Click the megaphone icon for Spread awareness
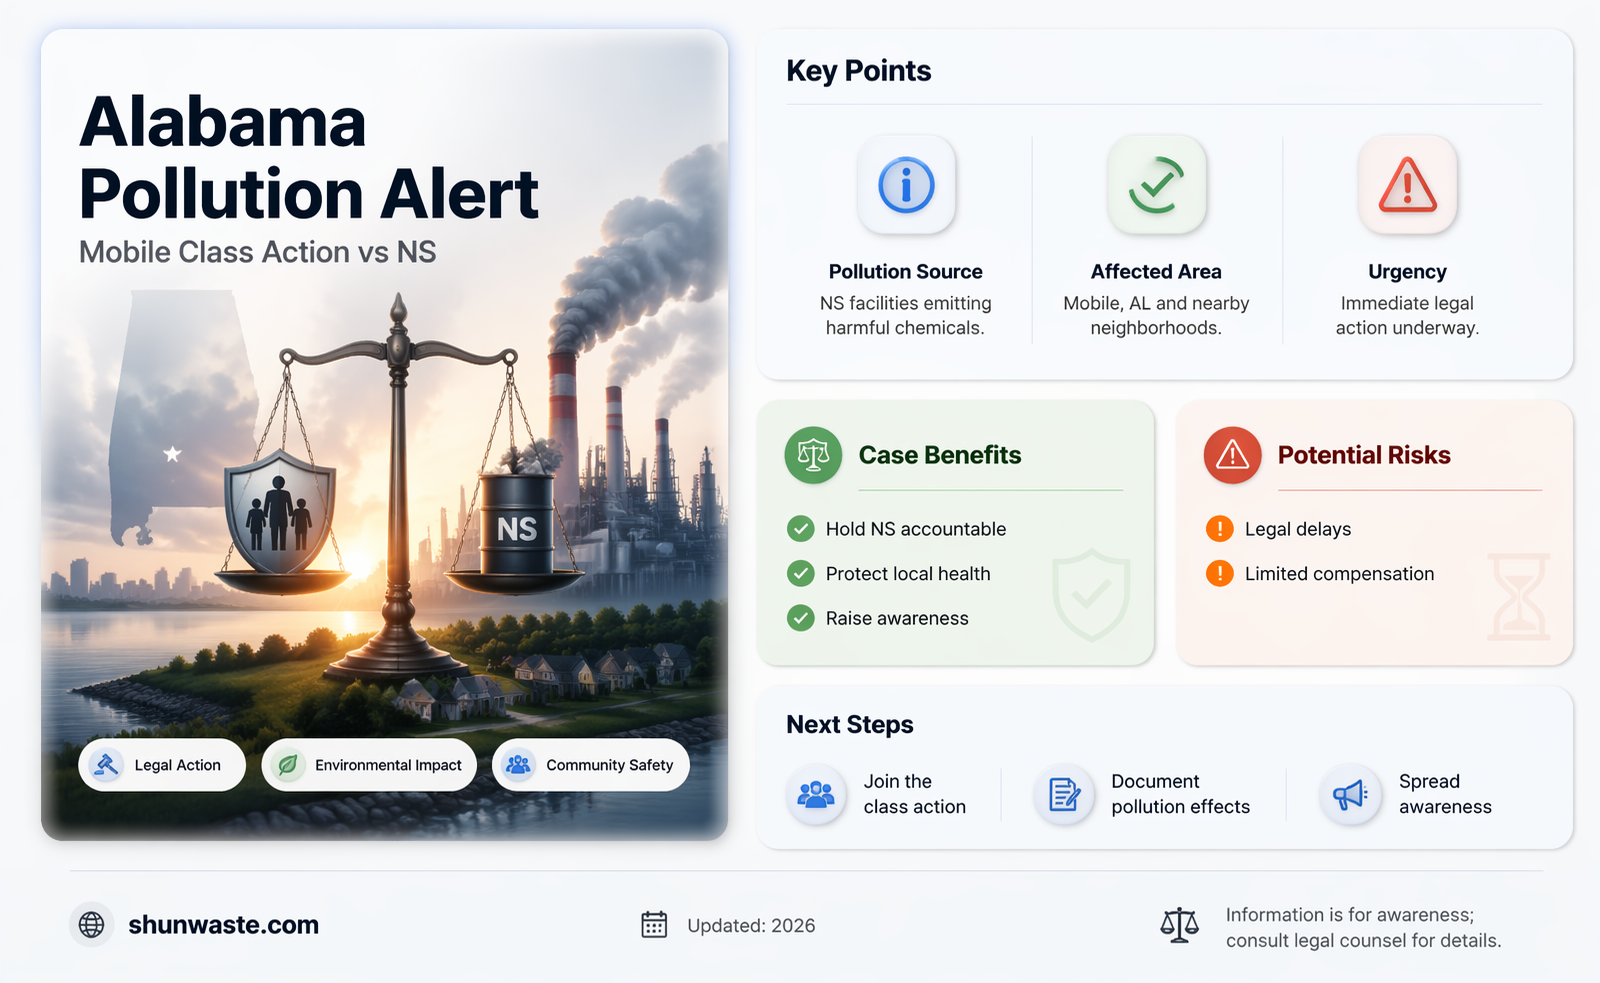 [x=1350, y=795]
